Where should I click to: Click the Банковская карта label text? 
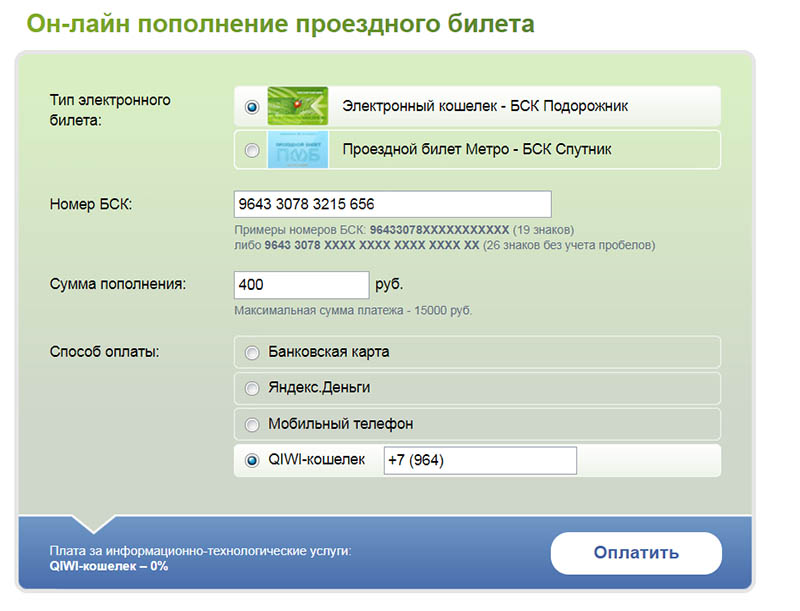[x=329, y=352]
